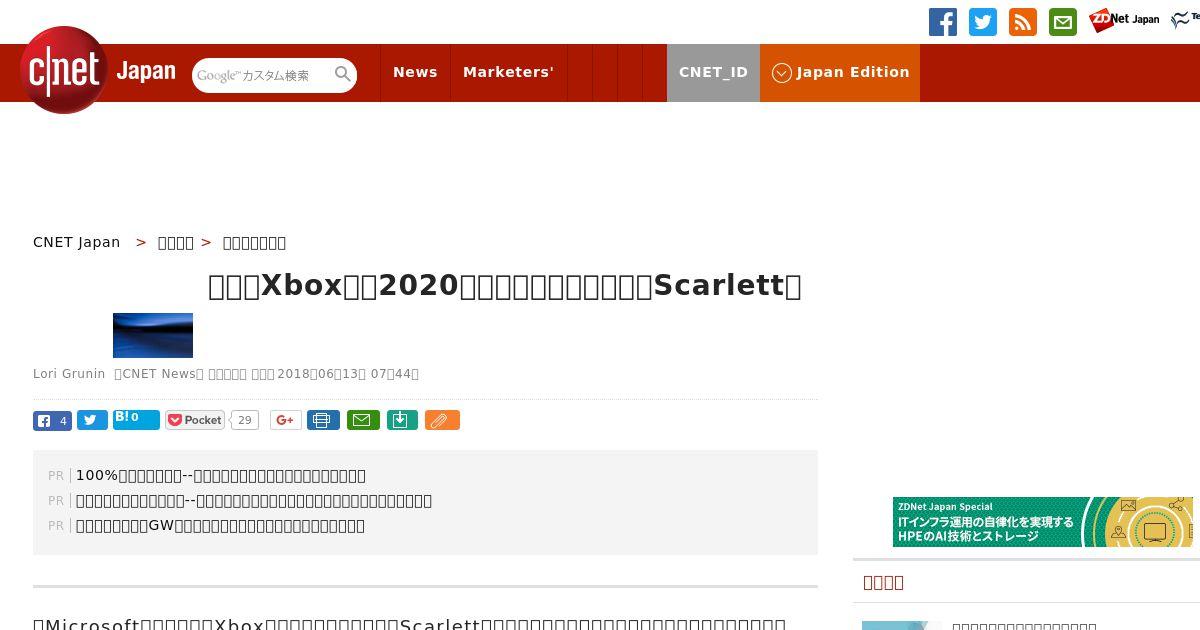
Task: Save article to Pocket
Action: point(195,420)
